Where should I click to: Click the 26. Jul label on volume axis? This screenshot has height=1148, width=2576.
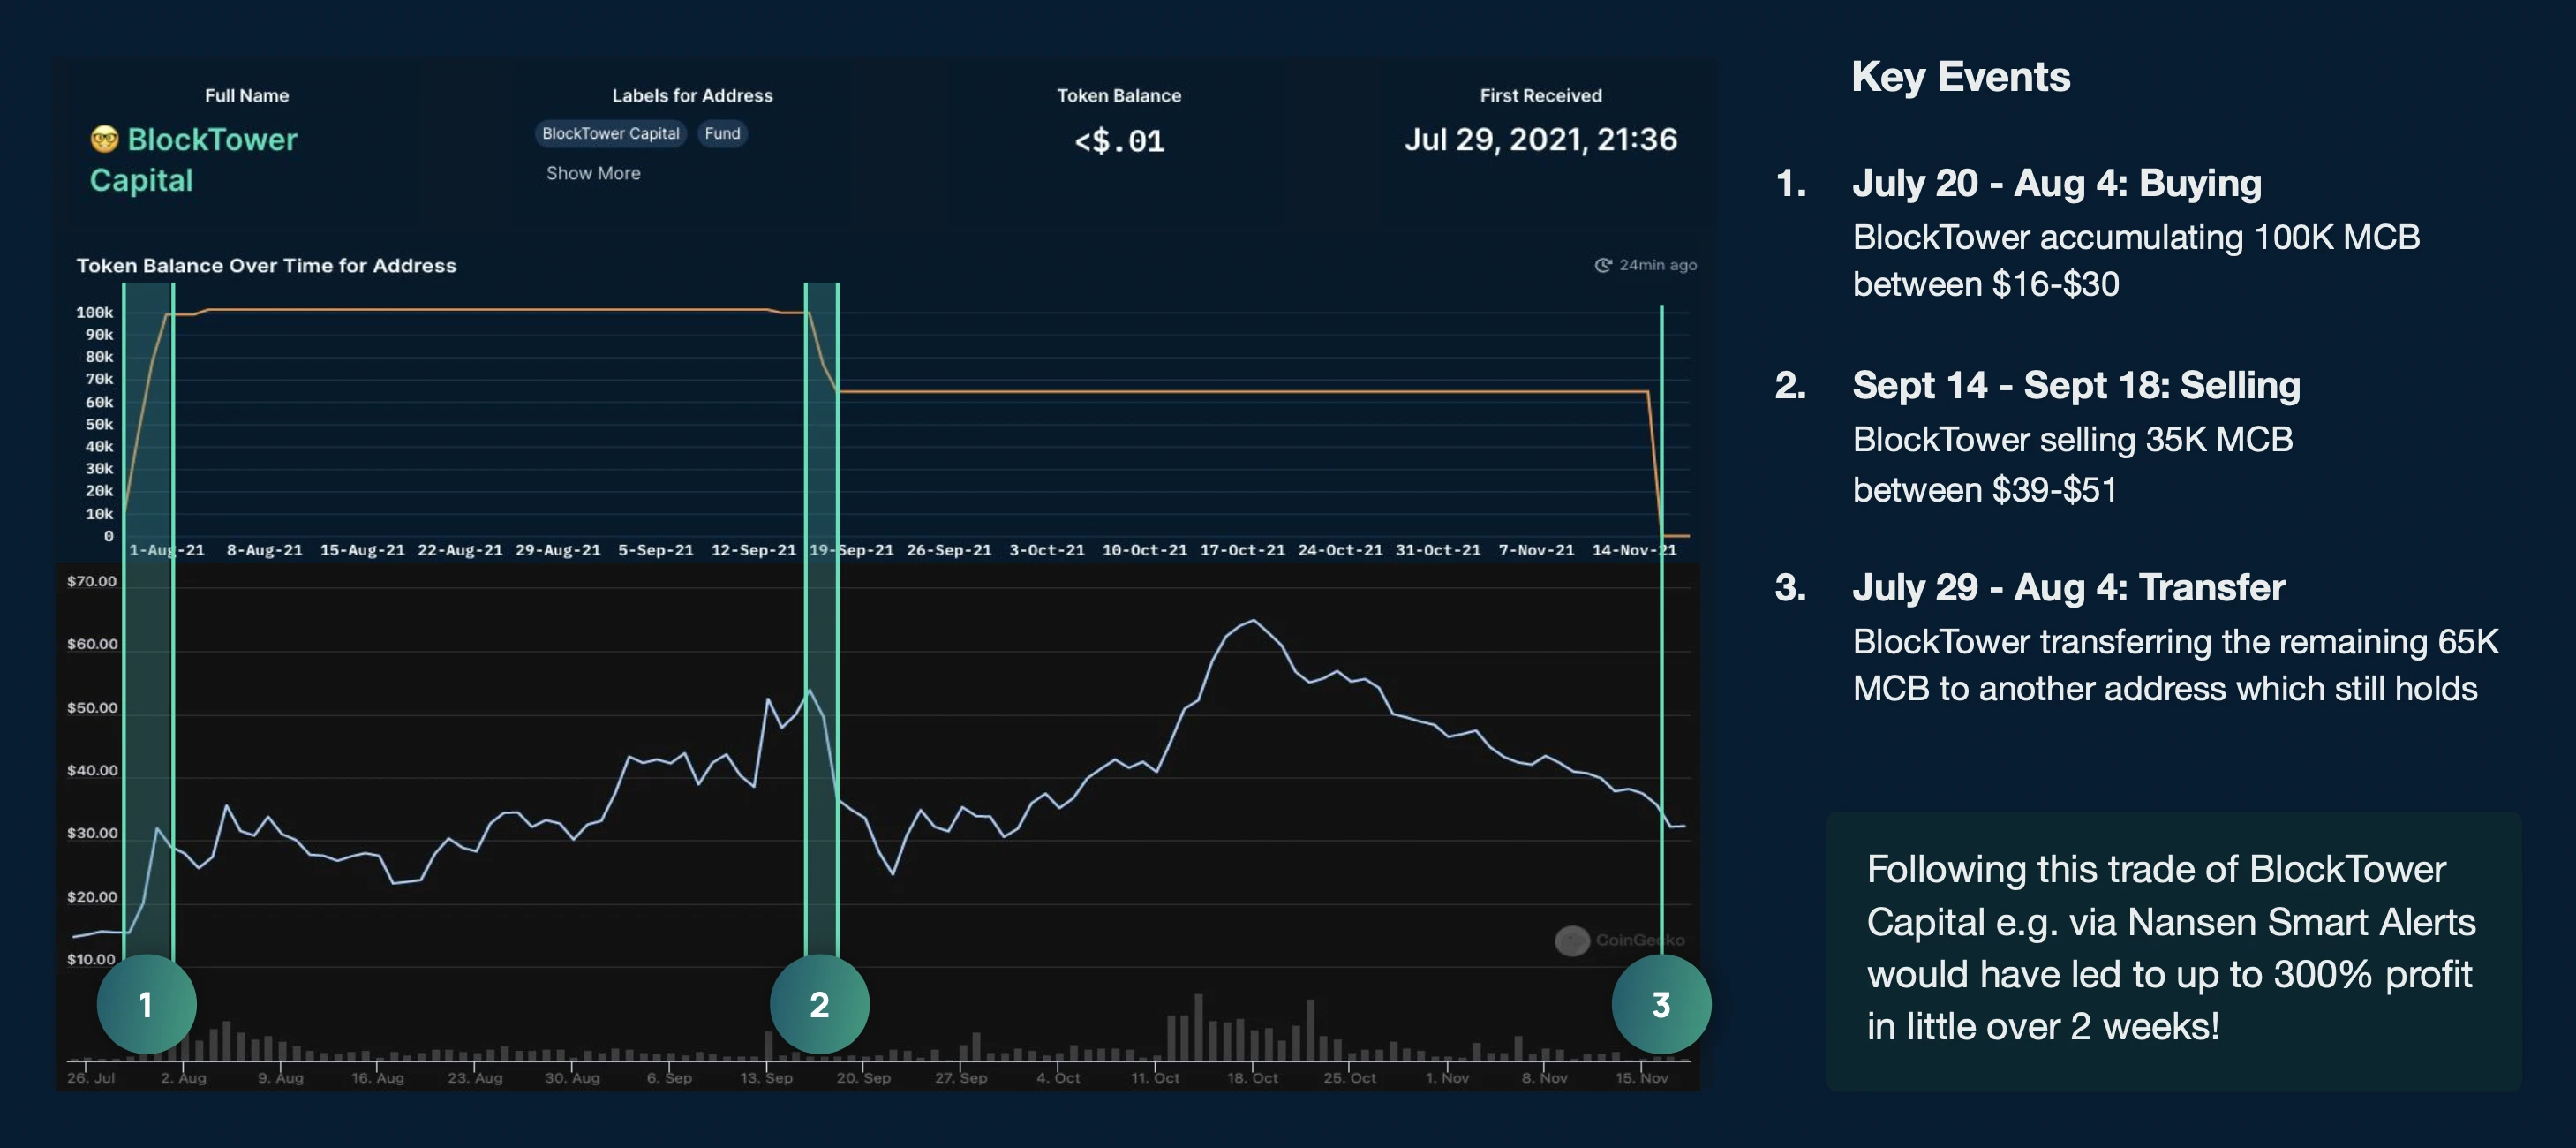91,1078
